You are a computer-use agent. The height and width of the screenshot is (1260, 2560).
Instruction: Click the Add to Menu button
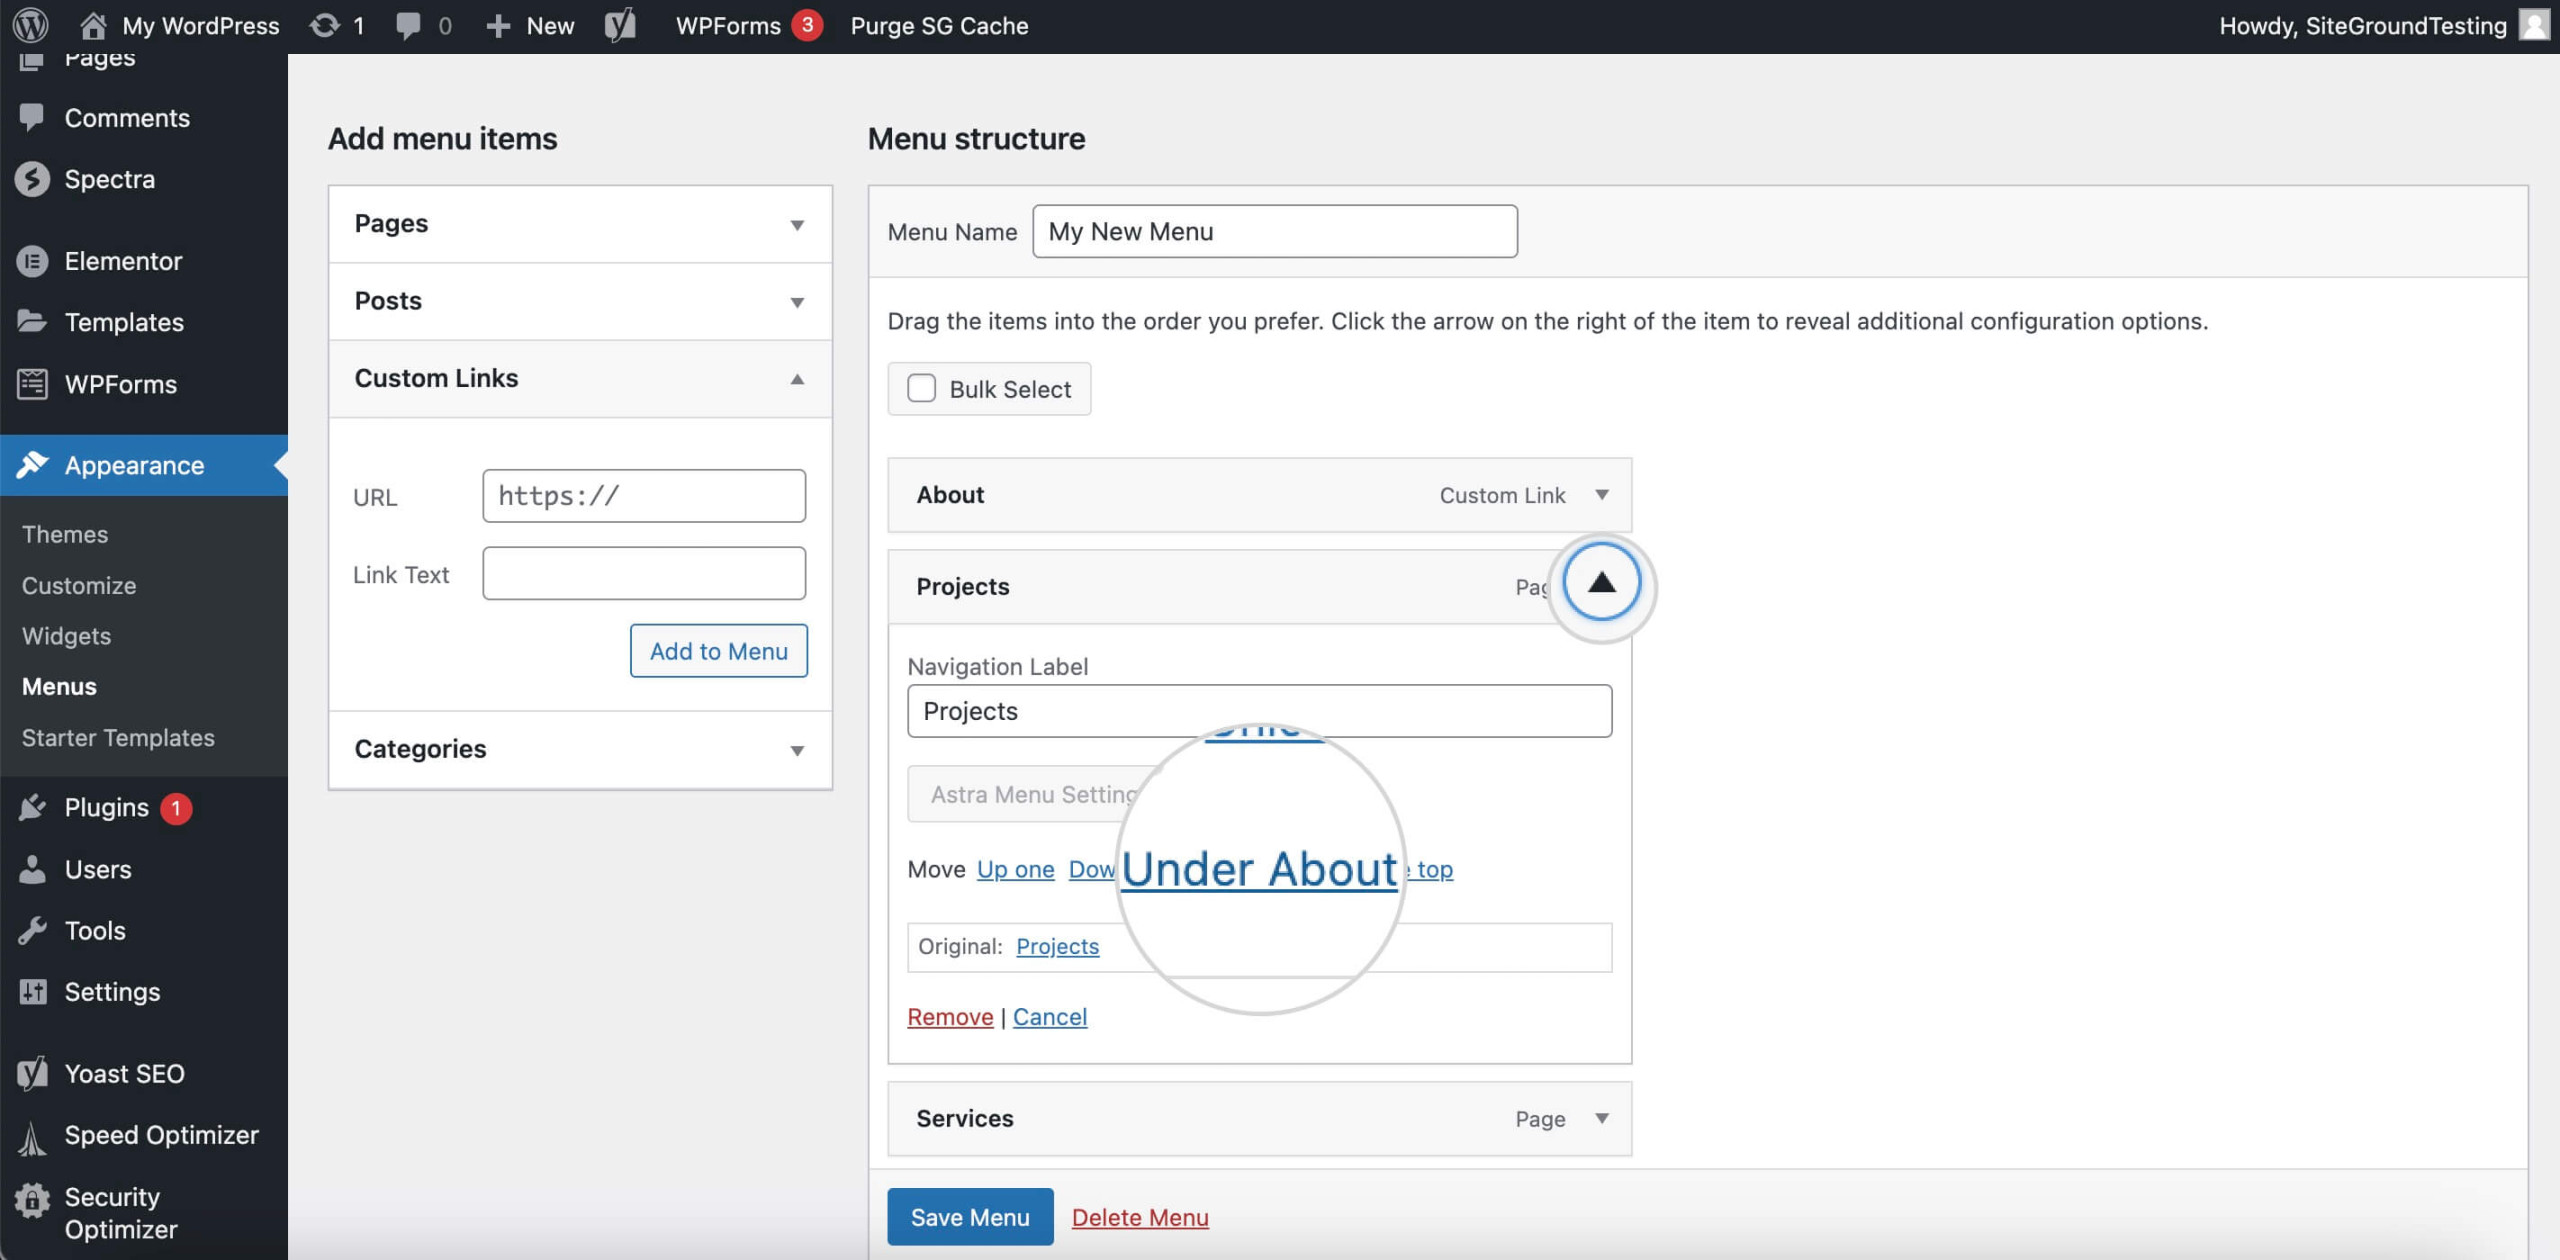click(x=719, y=651)
